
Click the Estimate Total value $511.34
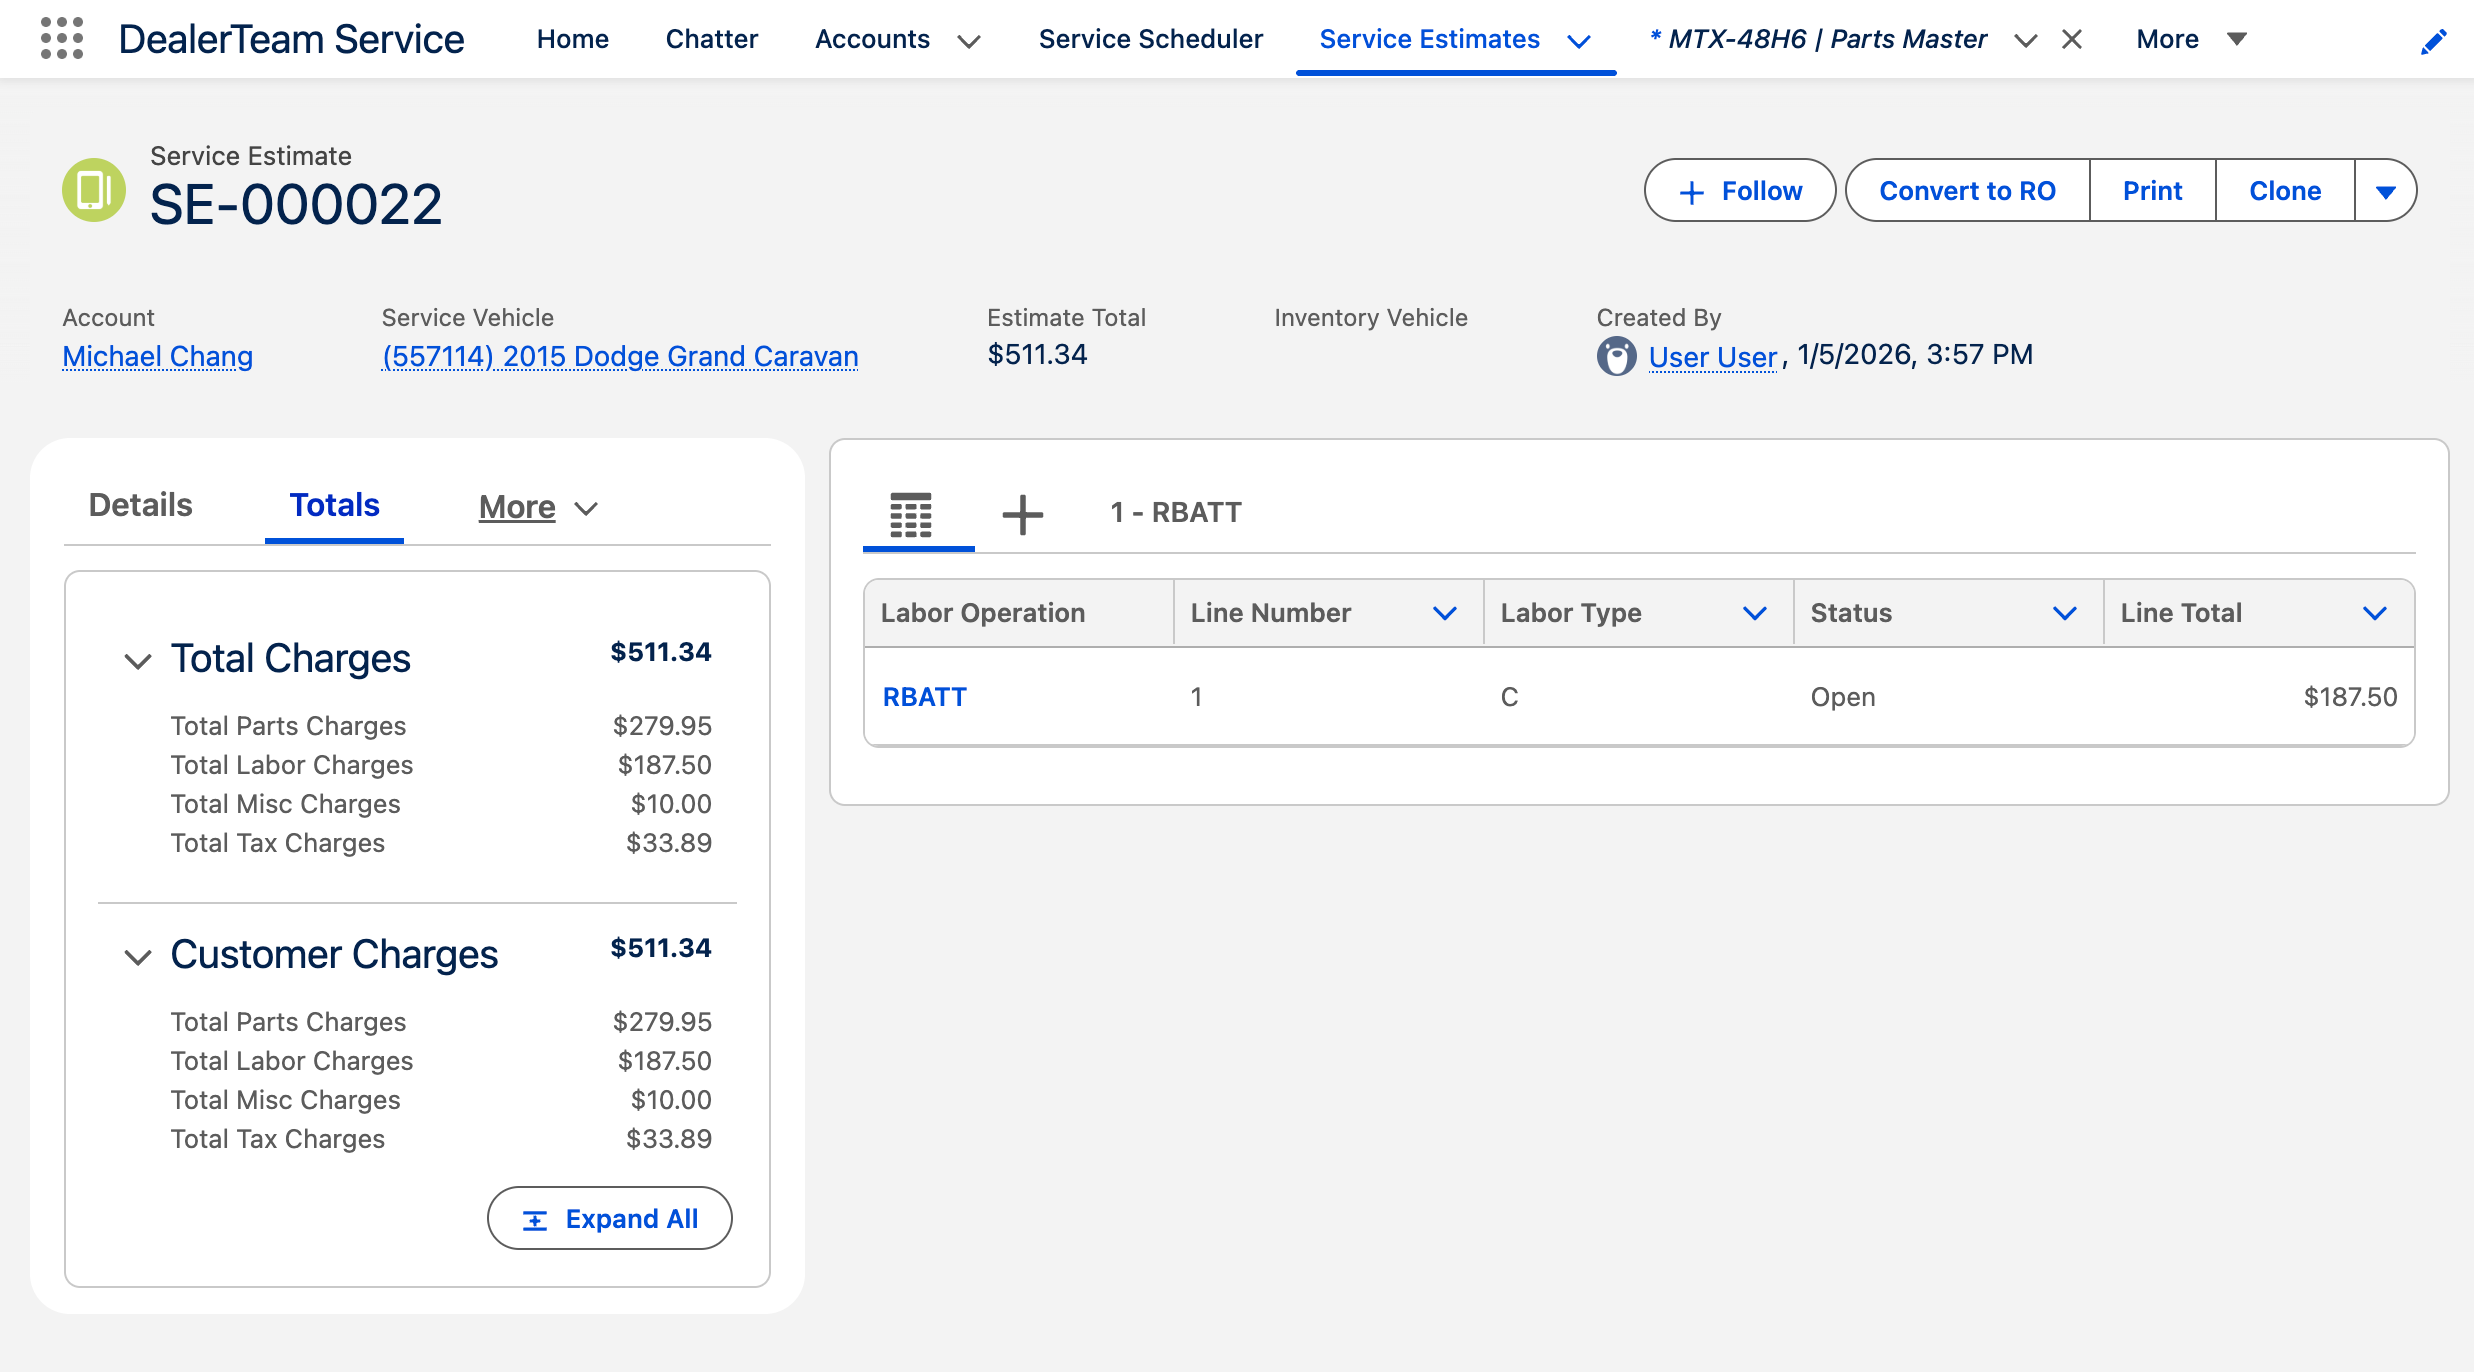coord(1037,354)
